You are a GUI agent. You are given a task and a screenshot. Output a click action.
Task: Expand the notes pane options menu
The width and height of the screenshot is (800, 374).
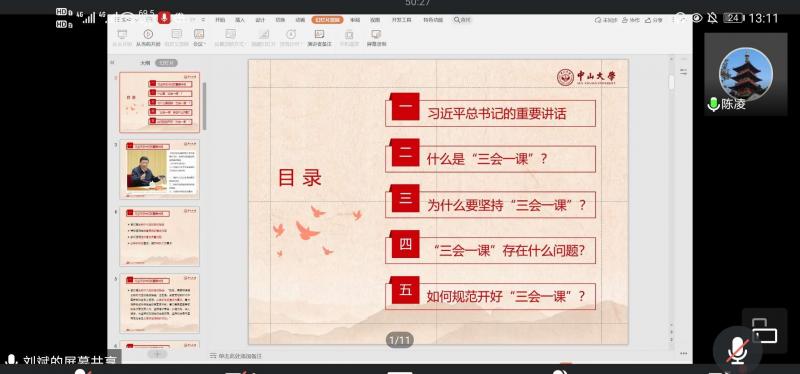684,353
